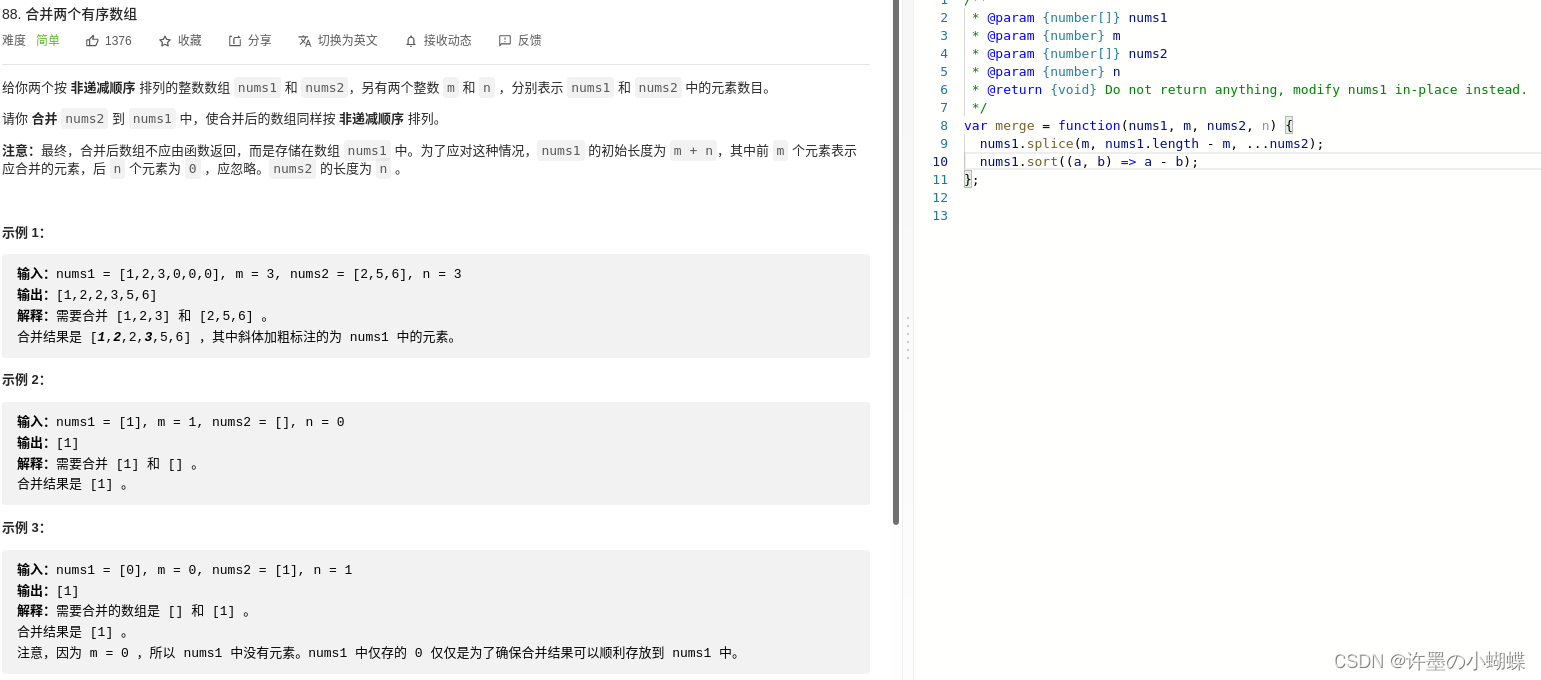The height and width of the screenshot is (680, 1541).
Task: Click the 简单 difficulty label
Action: [x=48, y=41]
